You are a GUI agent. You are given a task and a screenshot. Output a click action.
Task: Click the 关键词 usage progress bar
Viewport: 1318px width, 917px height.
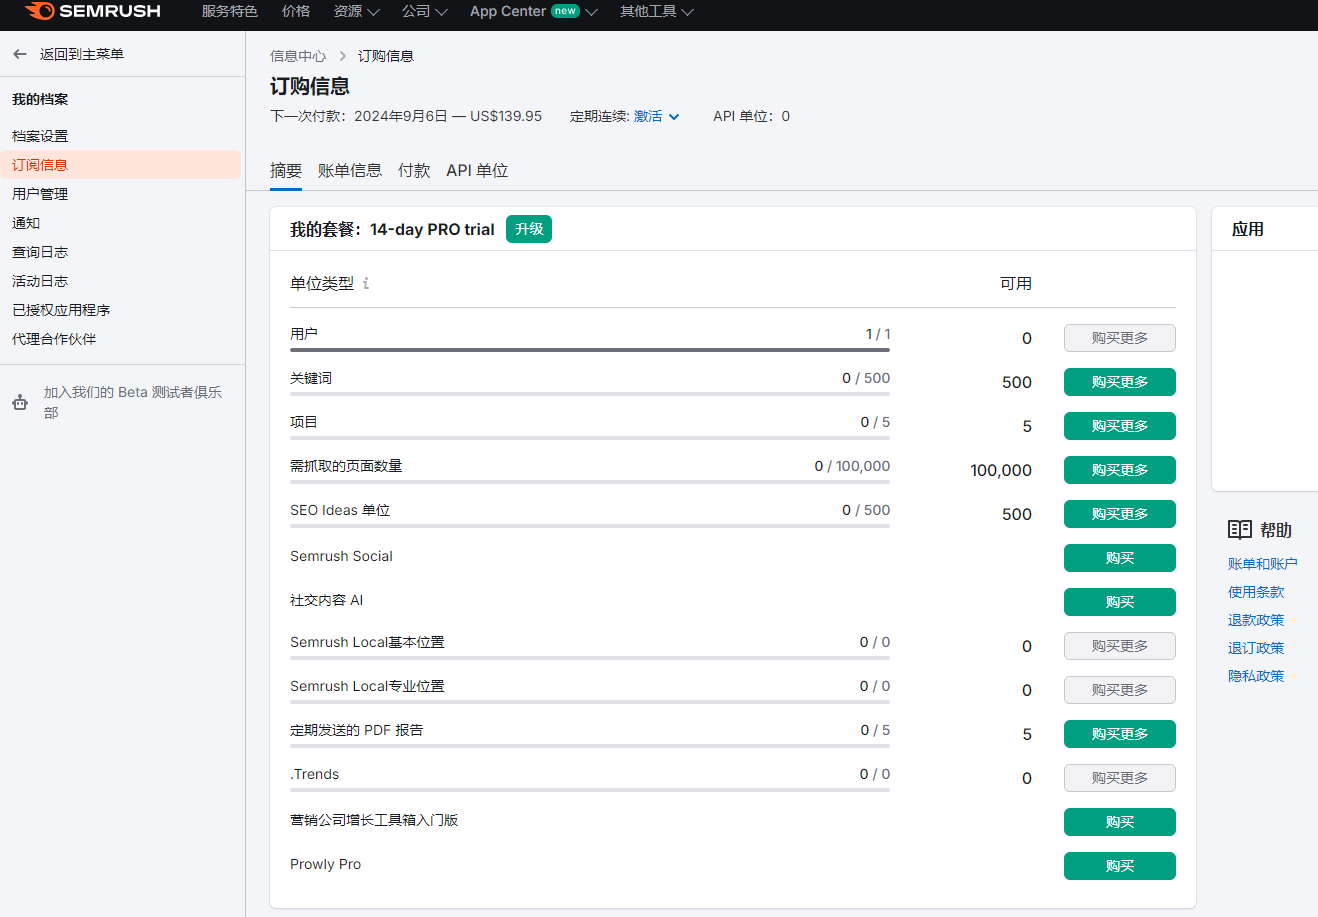590,394
